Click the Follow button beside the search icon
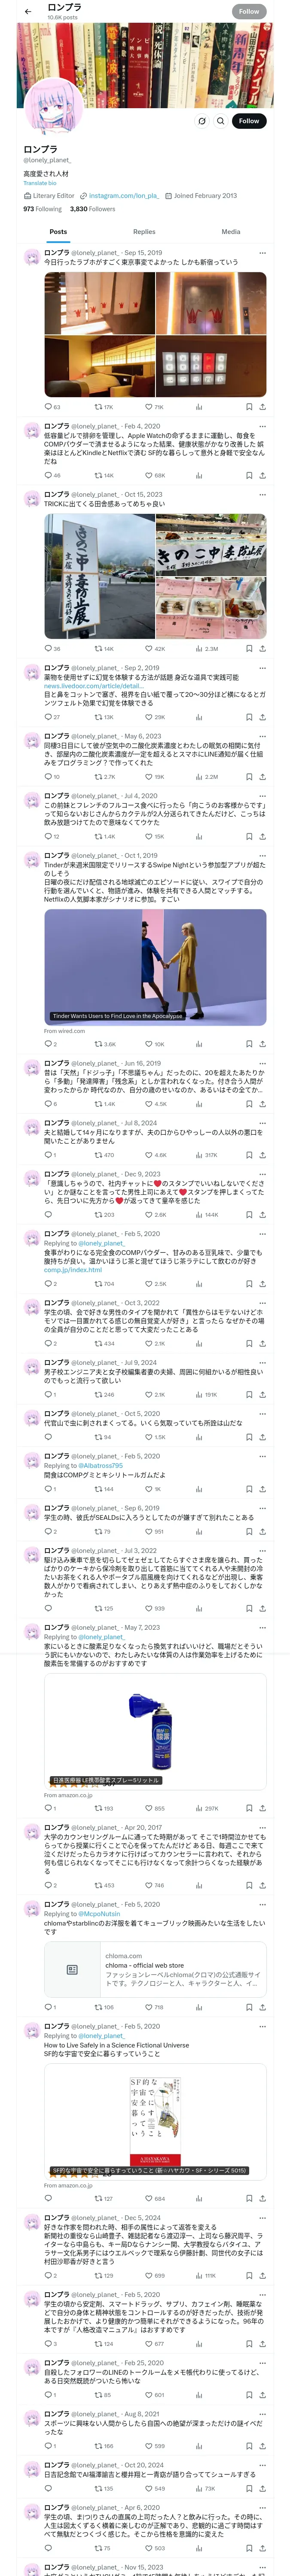Viewport: 290px width, 2576px height. click(x=248, y=121)
